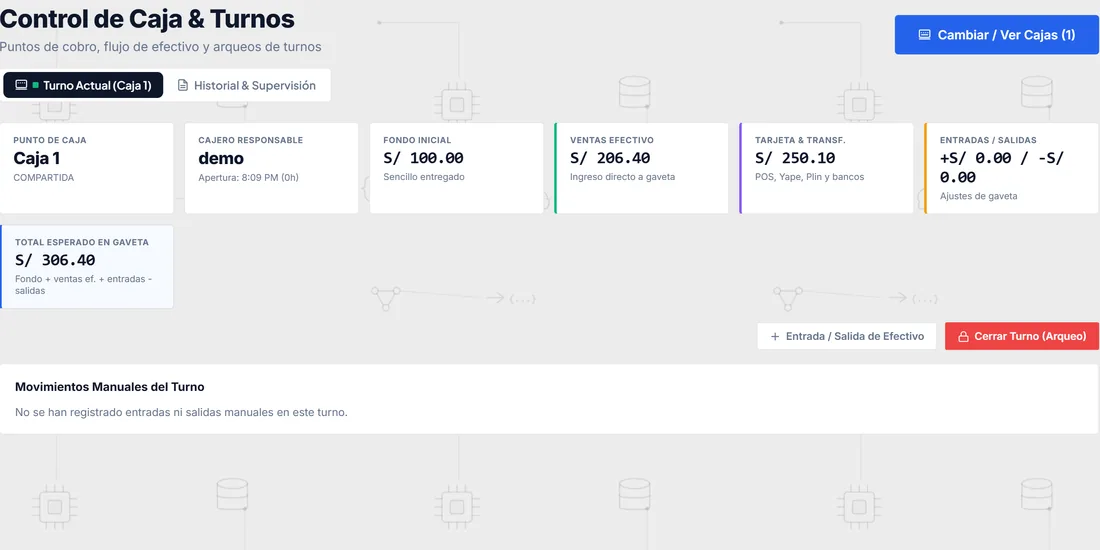Click the "POS, Yape, Plin y bancos" caption
This screenshot has width=1100, height=550.
(x=810, y=177)
